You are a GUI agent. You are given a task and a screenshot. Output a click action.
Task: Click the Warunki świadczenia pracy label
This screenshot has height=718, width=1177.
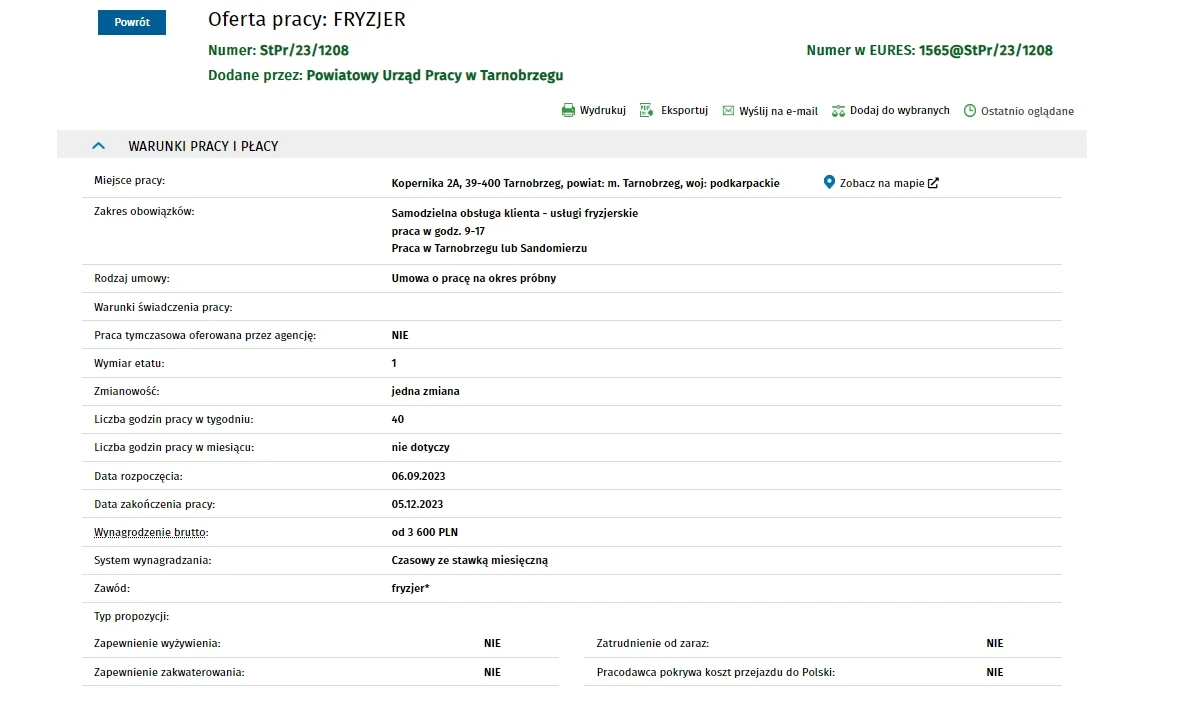click(163, 307)
